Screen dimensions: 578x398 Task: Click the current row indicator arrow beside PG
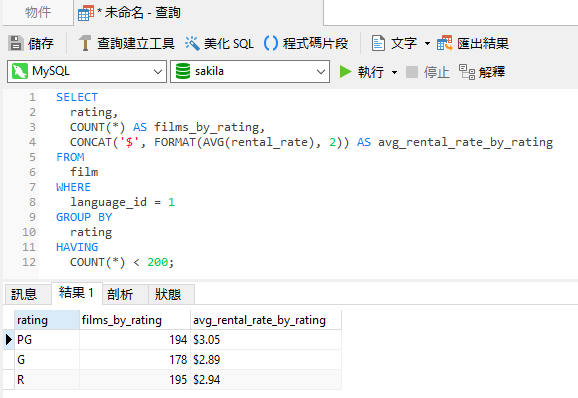pos(9,339)
